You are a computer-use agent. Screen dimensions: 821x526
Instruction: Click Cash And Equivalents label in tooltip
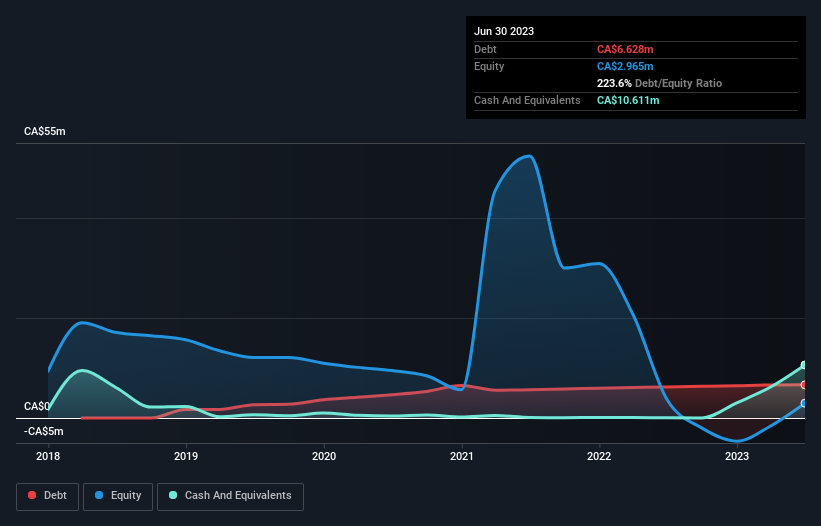(x=527, y=100)
